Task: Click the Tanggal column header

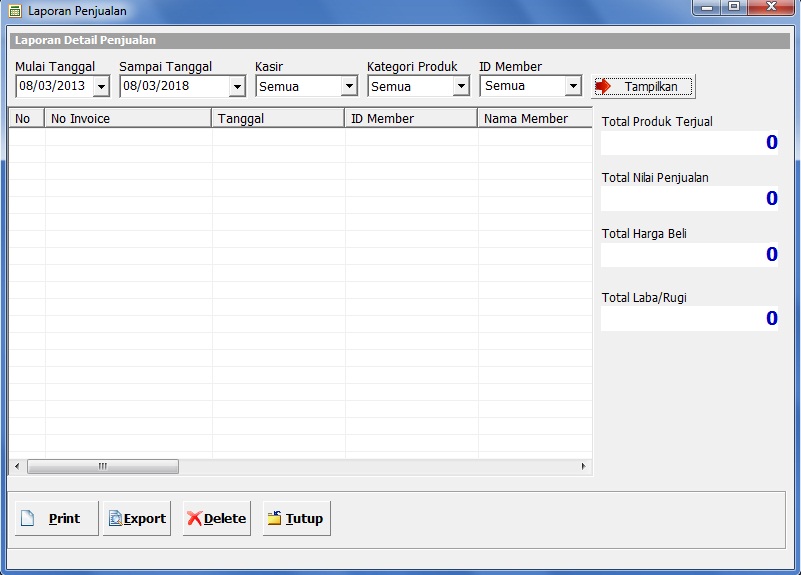Action: coord(278,119)
